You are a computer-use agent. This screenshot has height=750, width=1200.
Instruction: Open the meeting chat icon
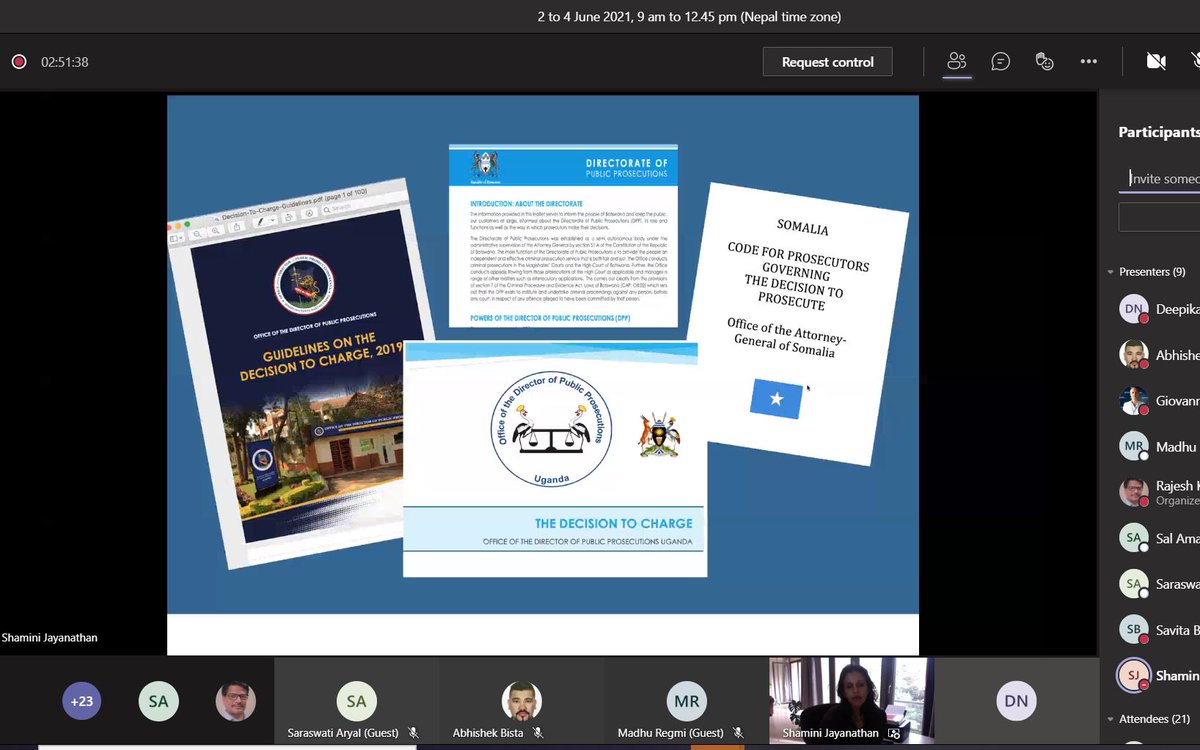tap(1000, 62)
